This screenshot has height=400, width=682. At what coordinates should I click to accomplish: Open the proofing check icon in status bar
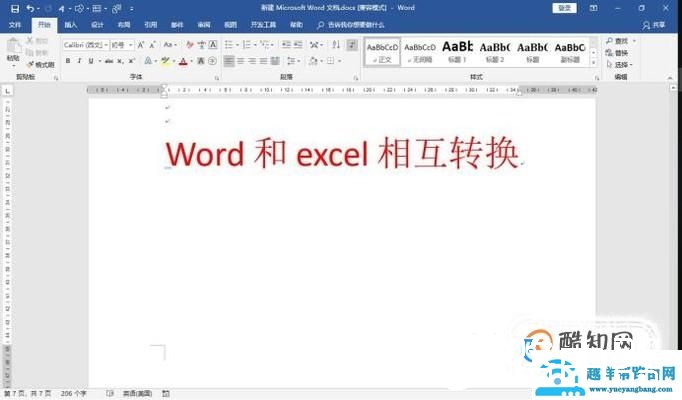click(110, 393)
